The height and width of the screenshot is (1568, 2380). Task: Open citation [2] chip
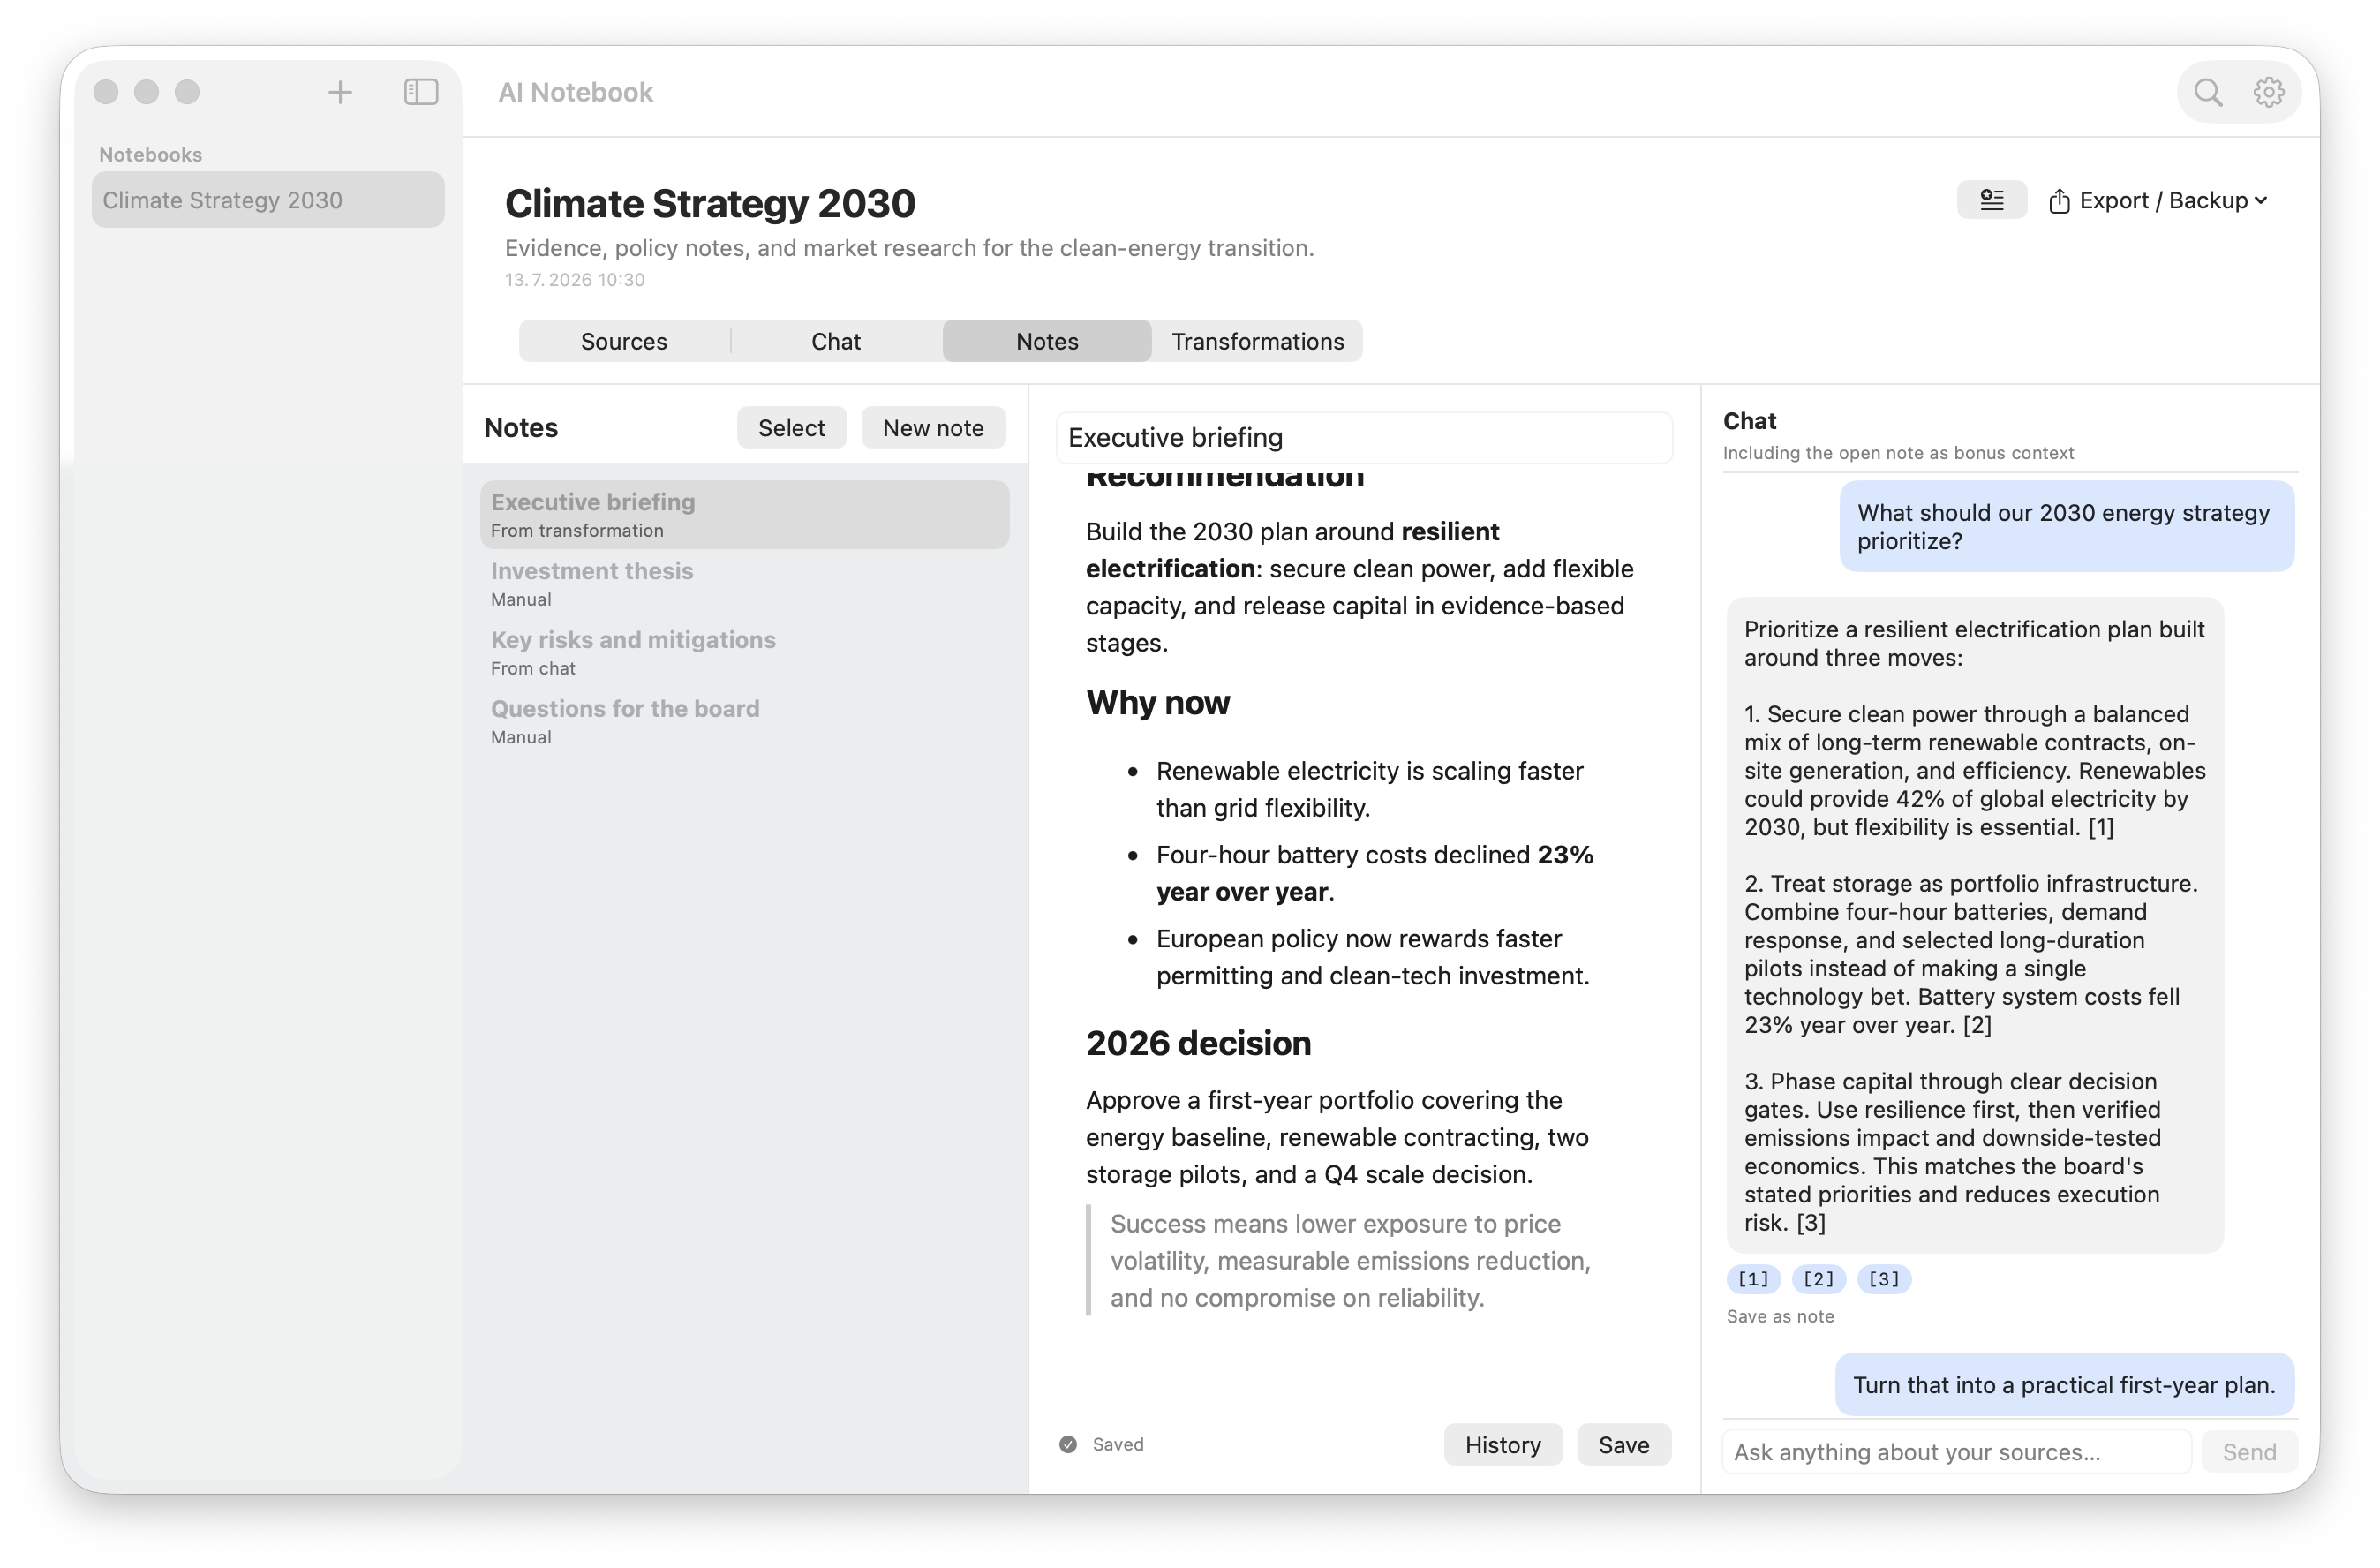click(x=1818, y=1279)
